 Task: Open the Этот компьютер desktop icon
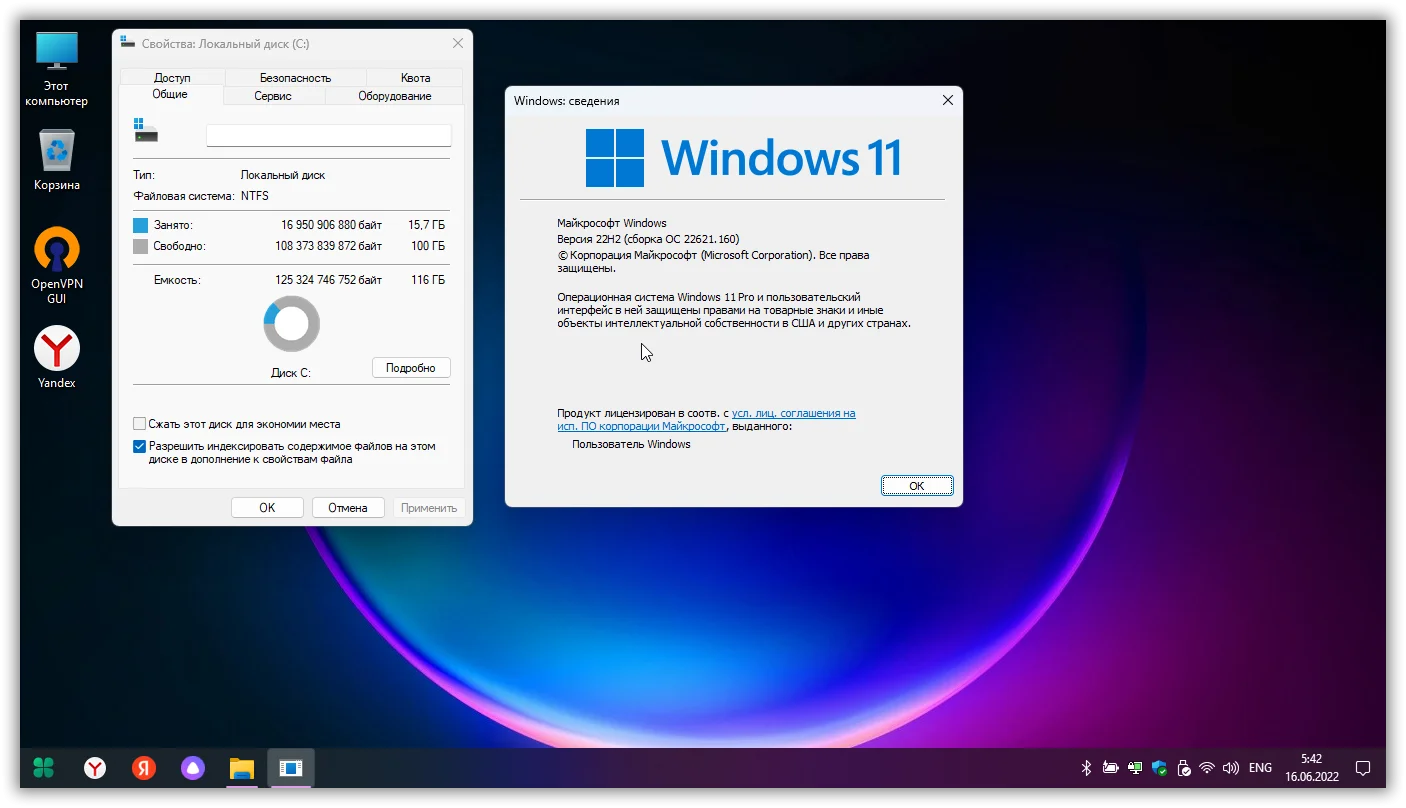point(57,68)
